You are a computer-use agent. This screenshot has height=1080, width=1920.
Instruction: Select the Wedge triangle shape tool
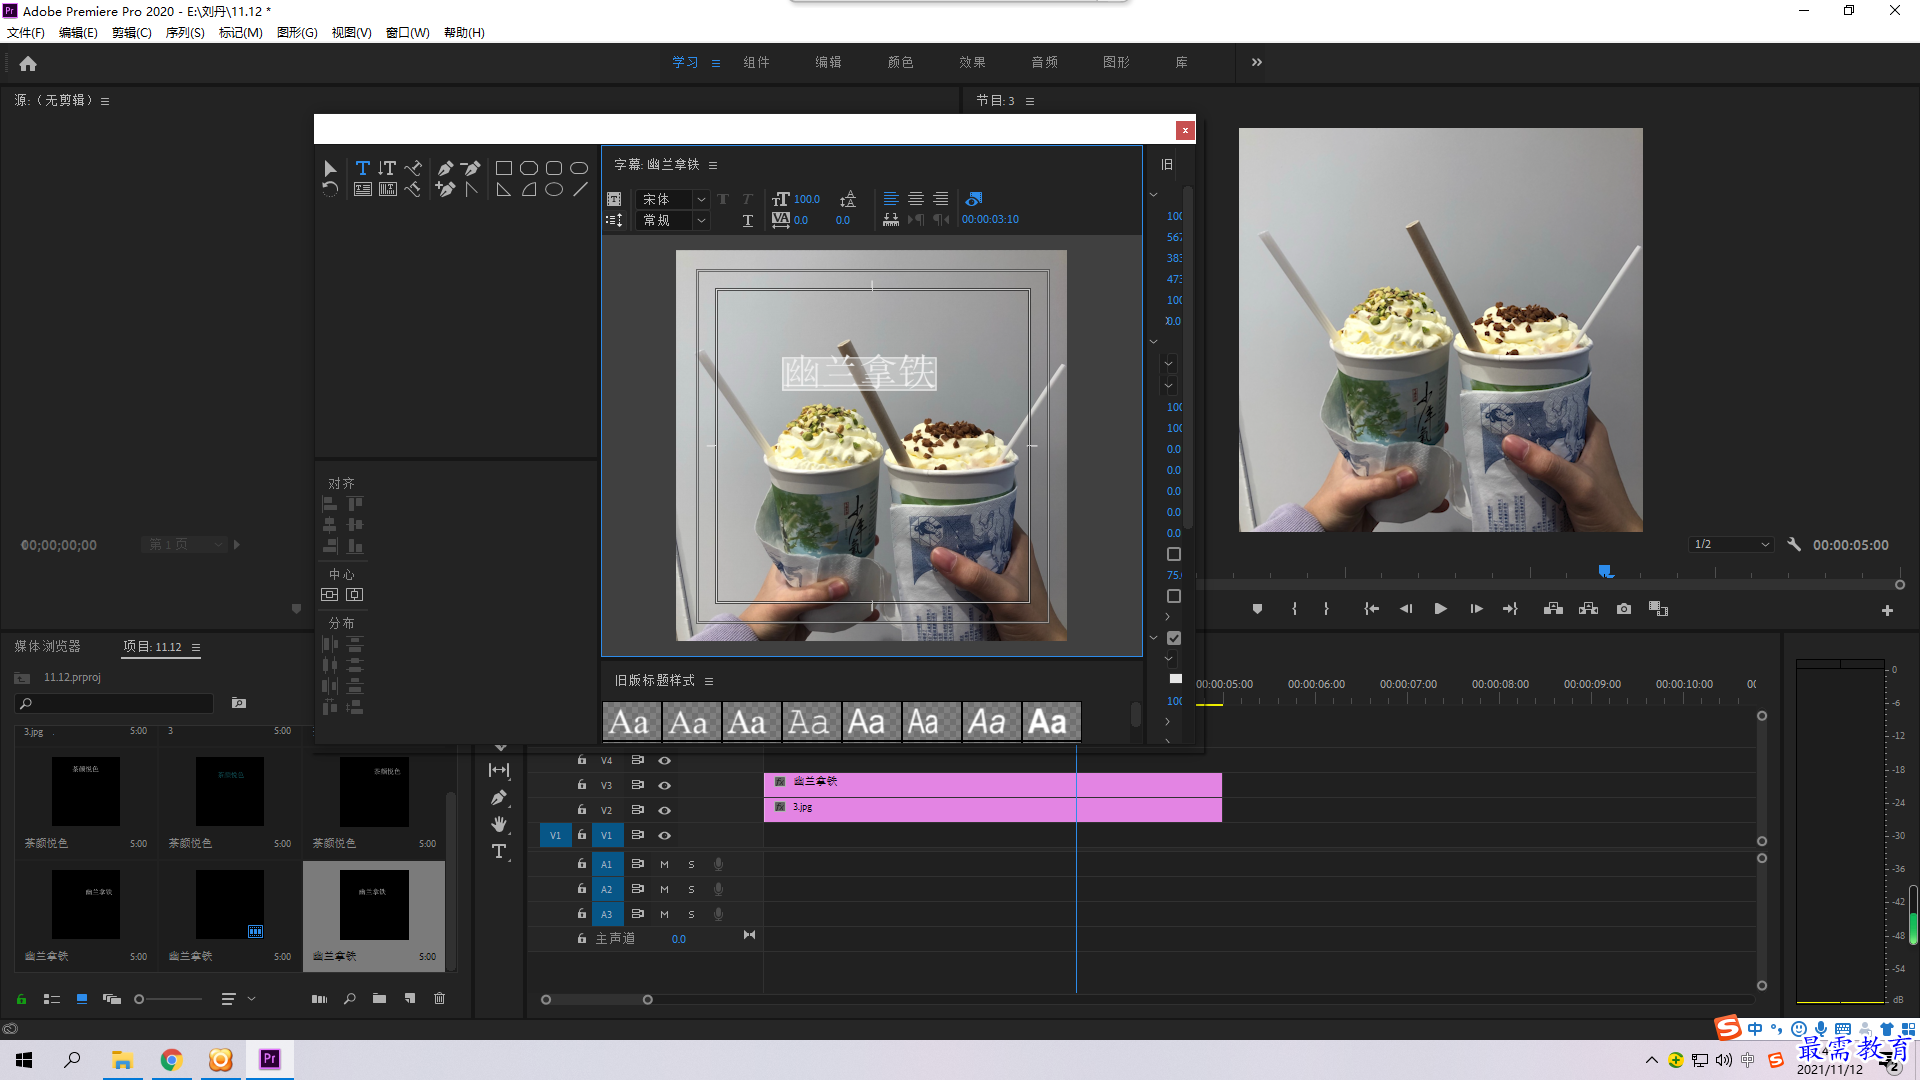pos(504,189)
